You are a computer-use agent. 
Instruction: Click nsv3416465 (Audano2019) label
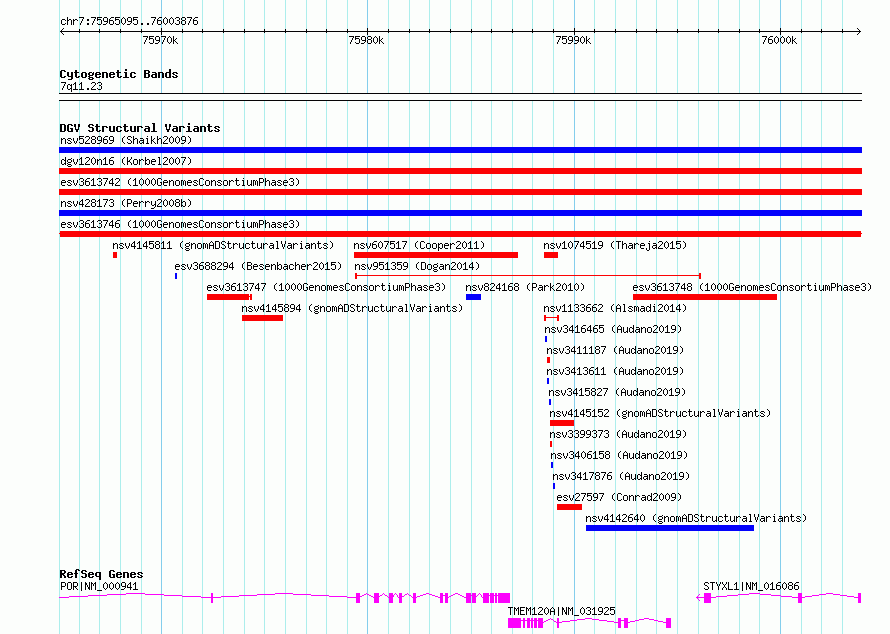pos(613,329)
